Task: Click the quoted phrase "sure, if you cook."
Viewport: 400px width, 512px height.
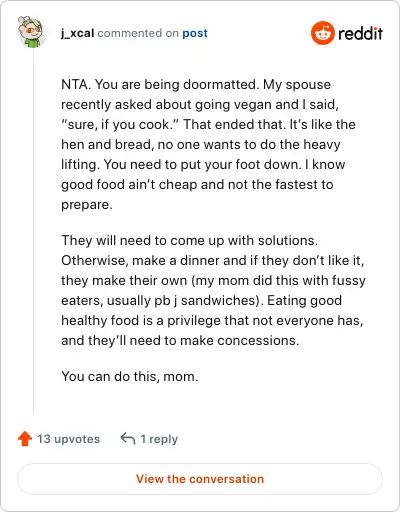Action: [x=120, y=124]
